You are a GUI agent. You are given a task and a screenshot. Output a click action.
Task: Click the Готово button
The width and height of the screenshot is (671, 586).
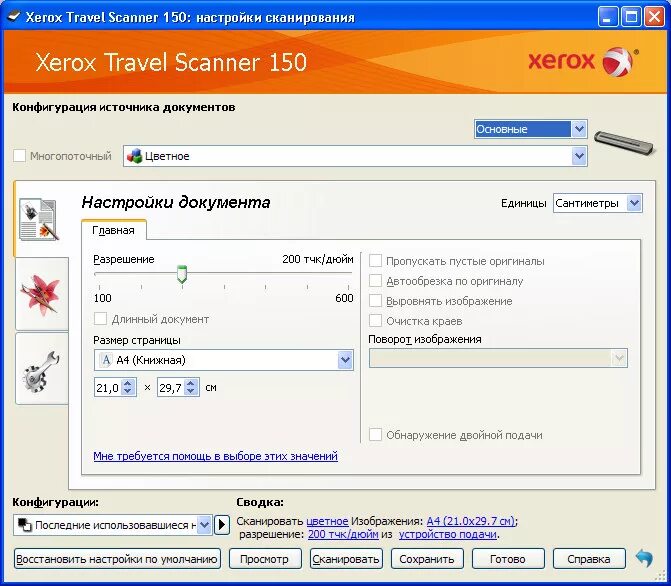[508, 559]
